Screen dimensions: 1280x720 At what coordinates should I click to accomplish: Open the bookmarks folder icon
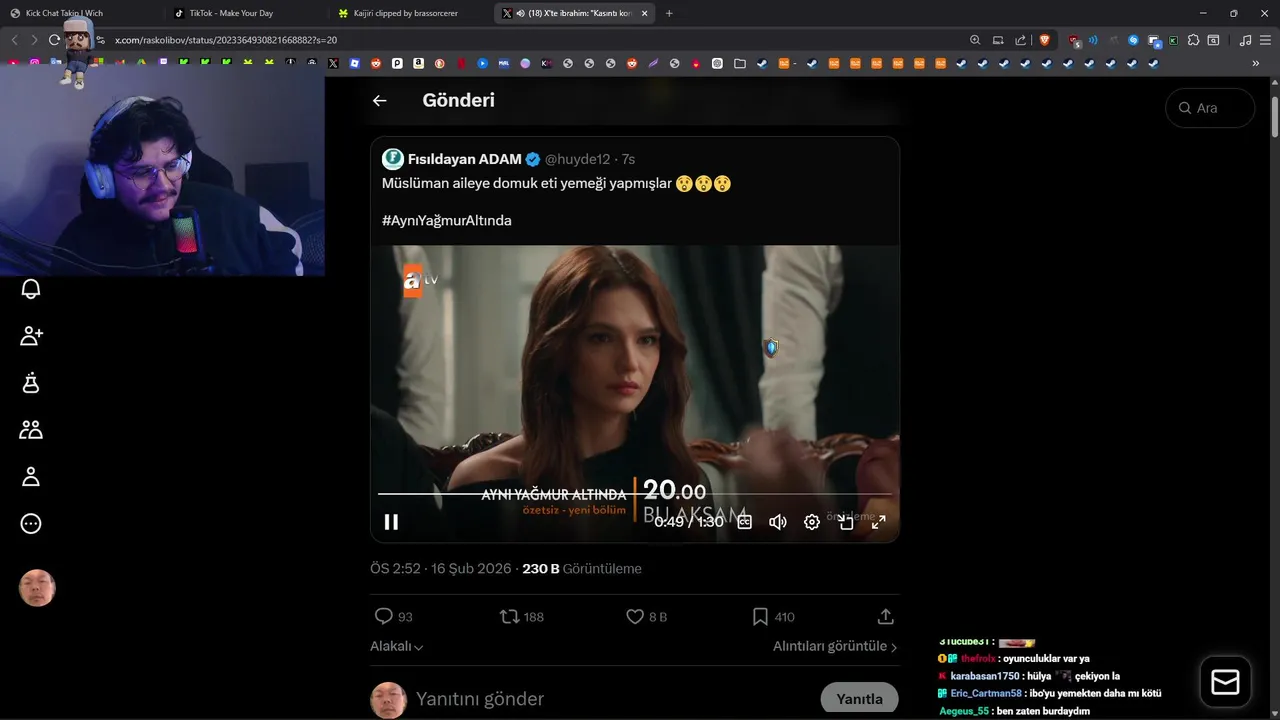(739, 63)
